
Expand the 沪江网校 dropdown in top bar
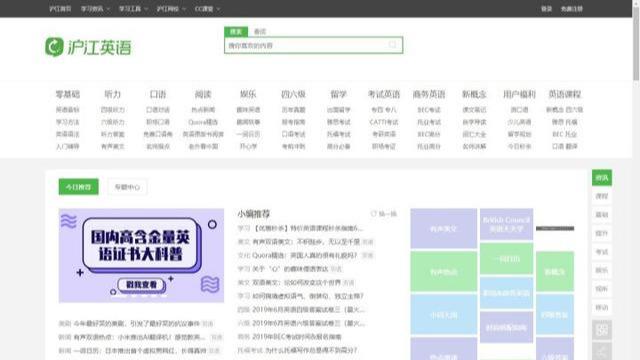coord(171,9)
